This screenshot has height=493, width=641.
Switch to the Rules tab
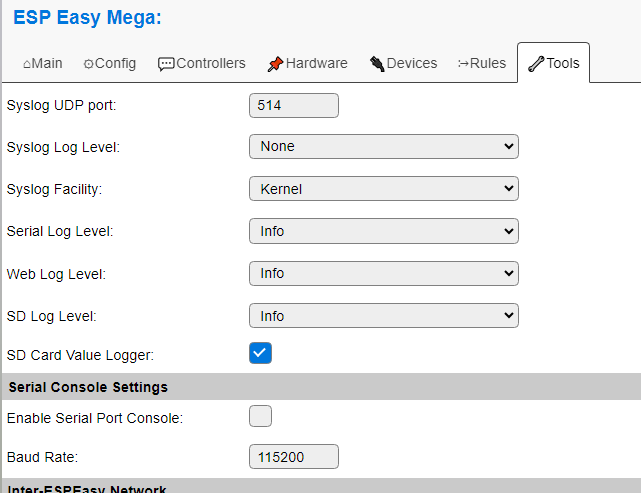tap(482, 63)
